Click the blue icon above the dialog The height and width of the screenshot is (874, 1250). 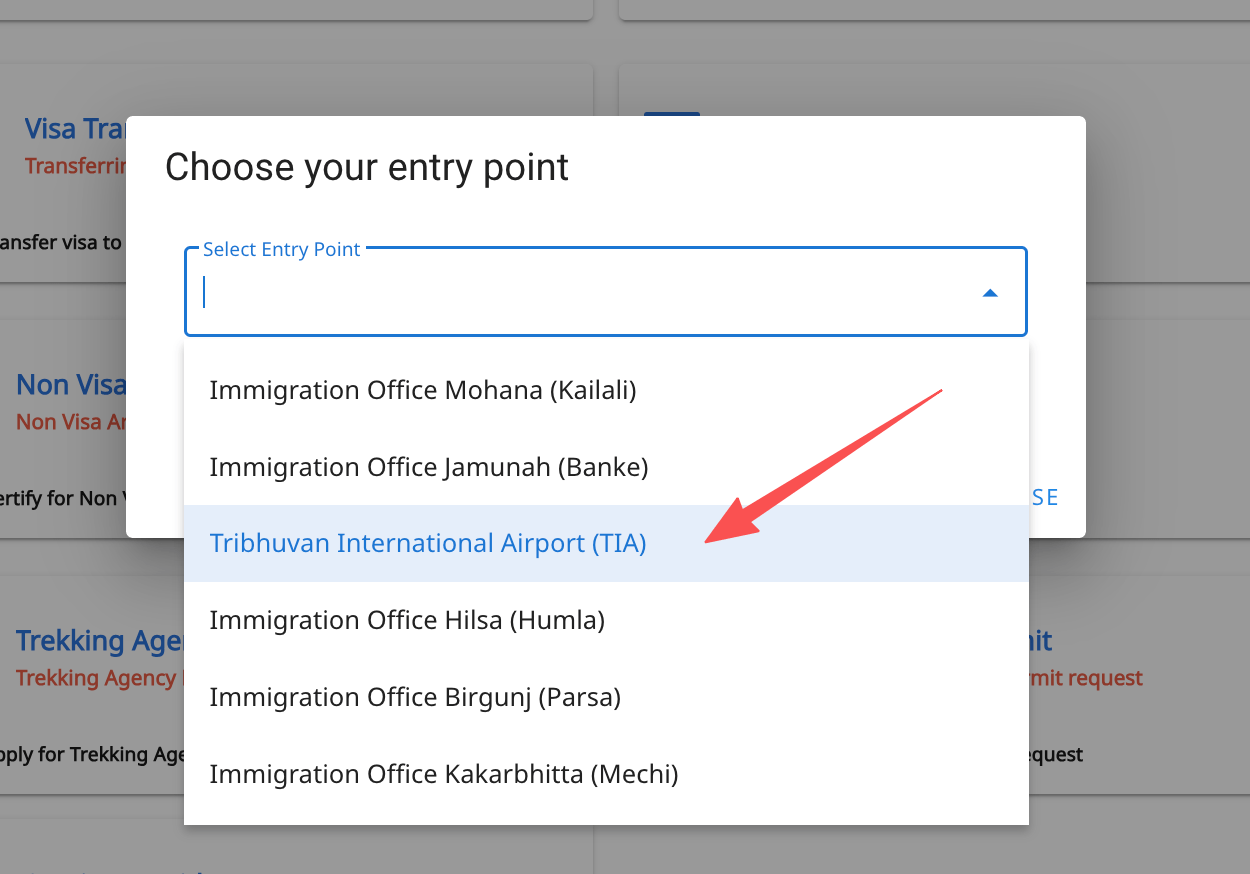point(671,114)
